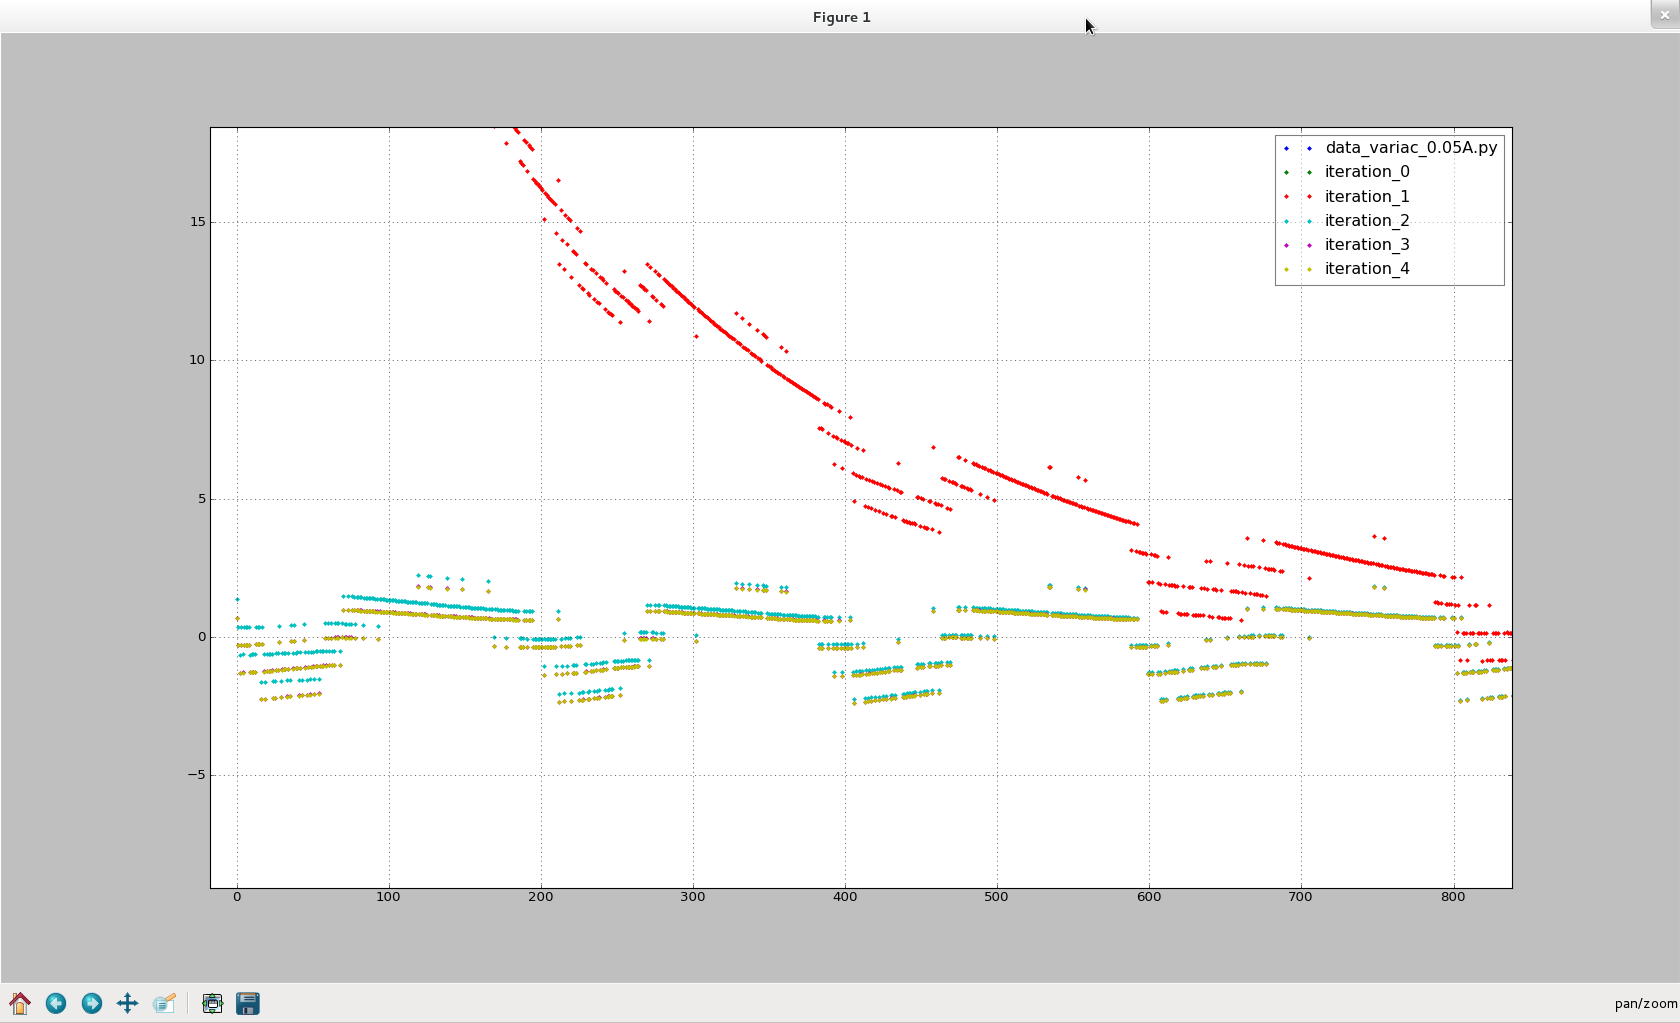This screenshot has width=1680, height=1023.
Task: Click the x-axis tick label 400
Action: [x=845, y=897]
